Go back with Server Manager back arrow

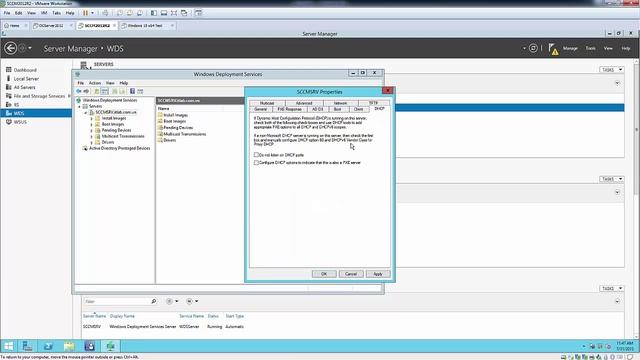[x=11, y=48]
